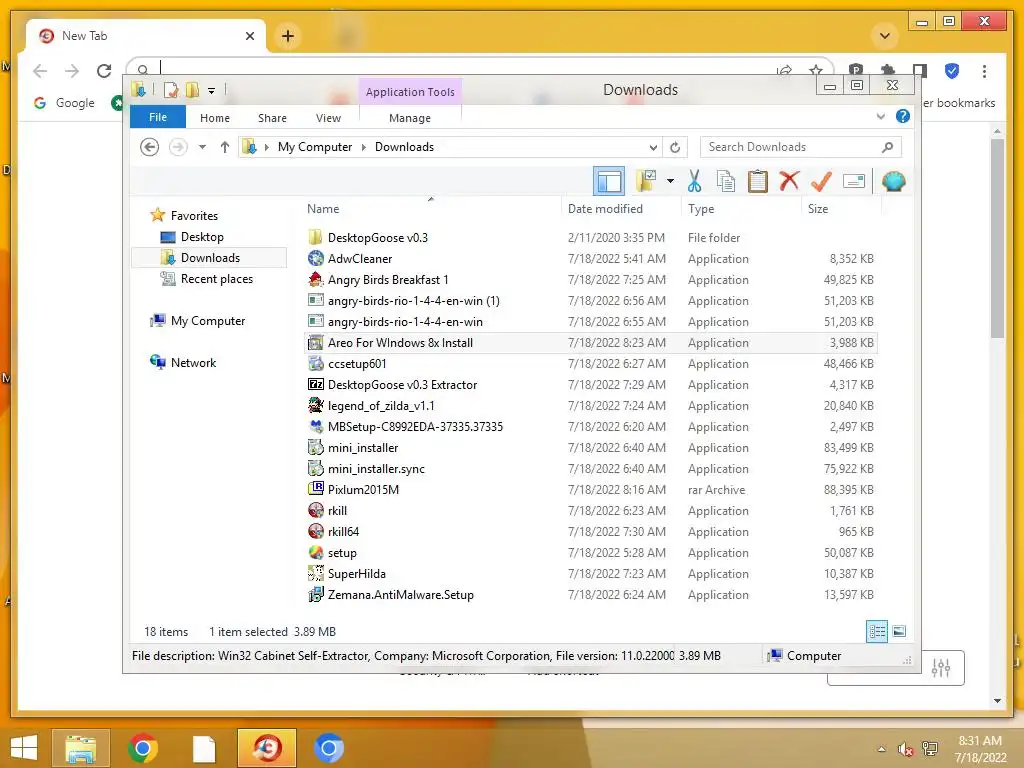Click the muted volume tray icon
Viewport: 1024px width, 768px height.
(905, 749)
